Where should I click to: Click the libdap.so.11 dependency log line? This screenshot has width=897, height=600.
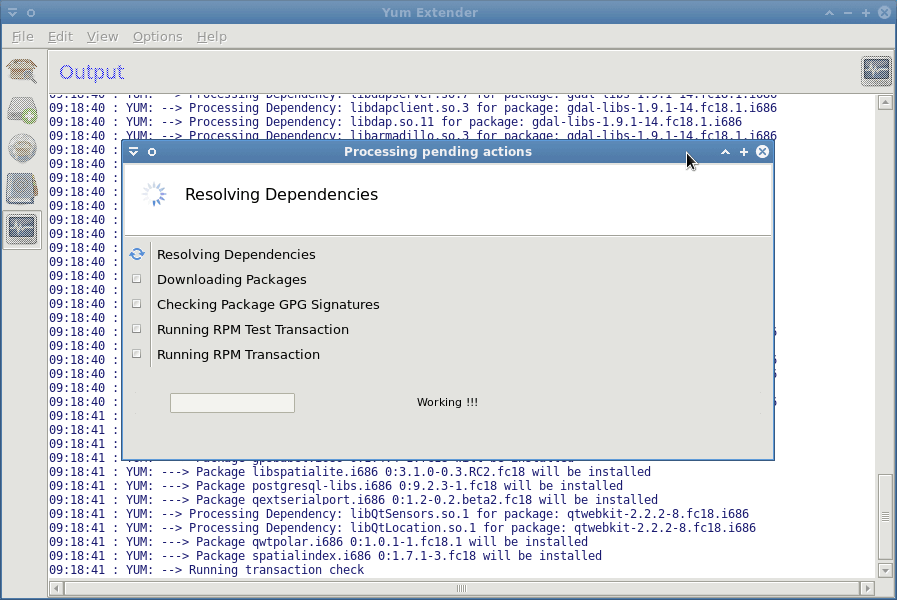(396, 121)
